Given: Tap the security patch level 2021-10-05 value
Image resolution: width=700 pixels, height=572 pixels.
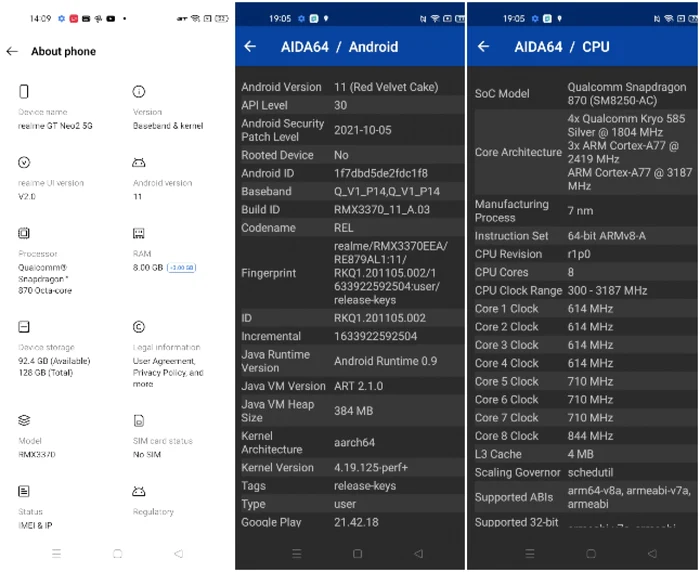Looking at the screenshot, I should (362, 130).
